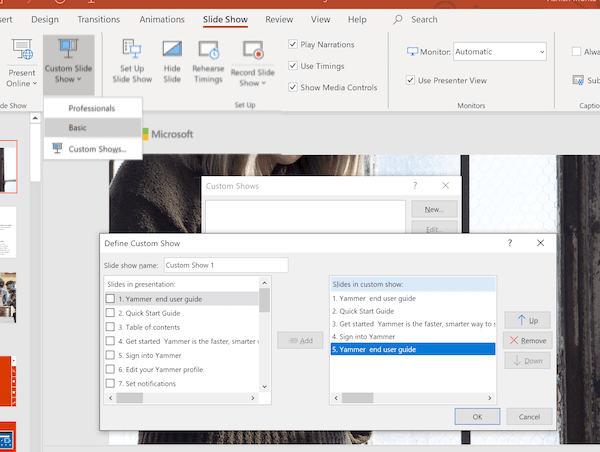Toggle Use Timings checkbox
Viewport: 600px width, 452px height.
(293, 66)
